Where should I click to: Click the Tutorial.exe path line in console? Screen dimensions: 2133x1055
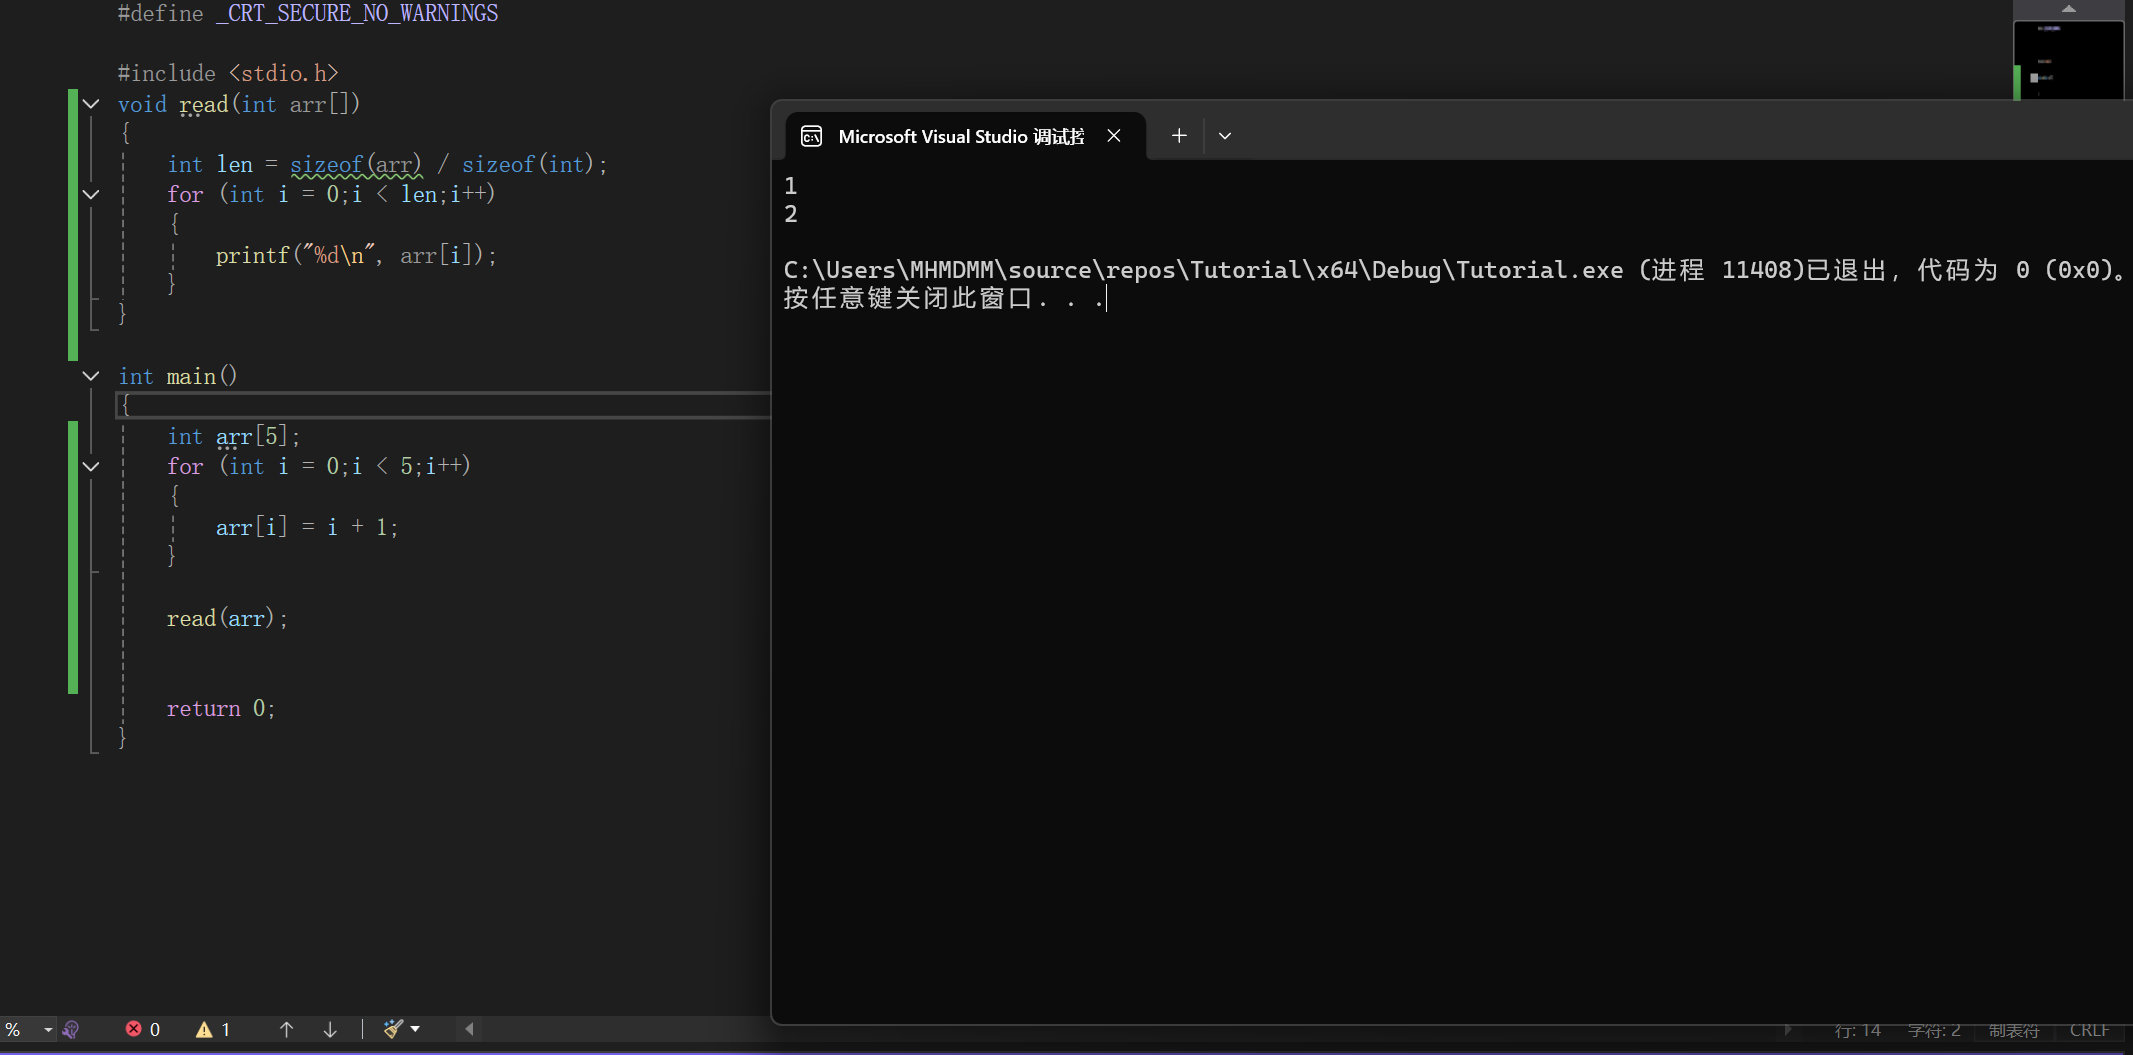point(1456,271)
